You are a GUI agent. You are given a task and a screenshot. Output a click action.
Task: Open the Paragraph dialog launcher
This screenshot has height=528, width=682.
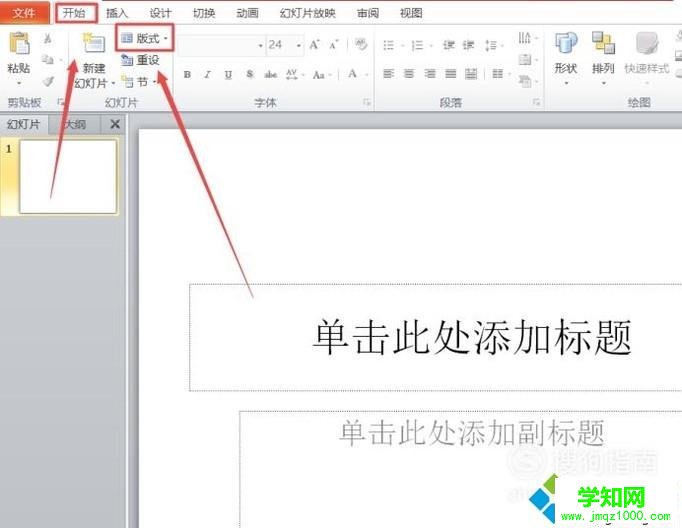coord(536,103)
